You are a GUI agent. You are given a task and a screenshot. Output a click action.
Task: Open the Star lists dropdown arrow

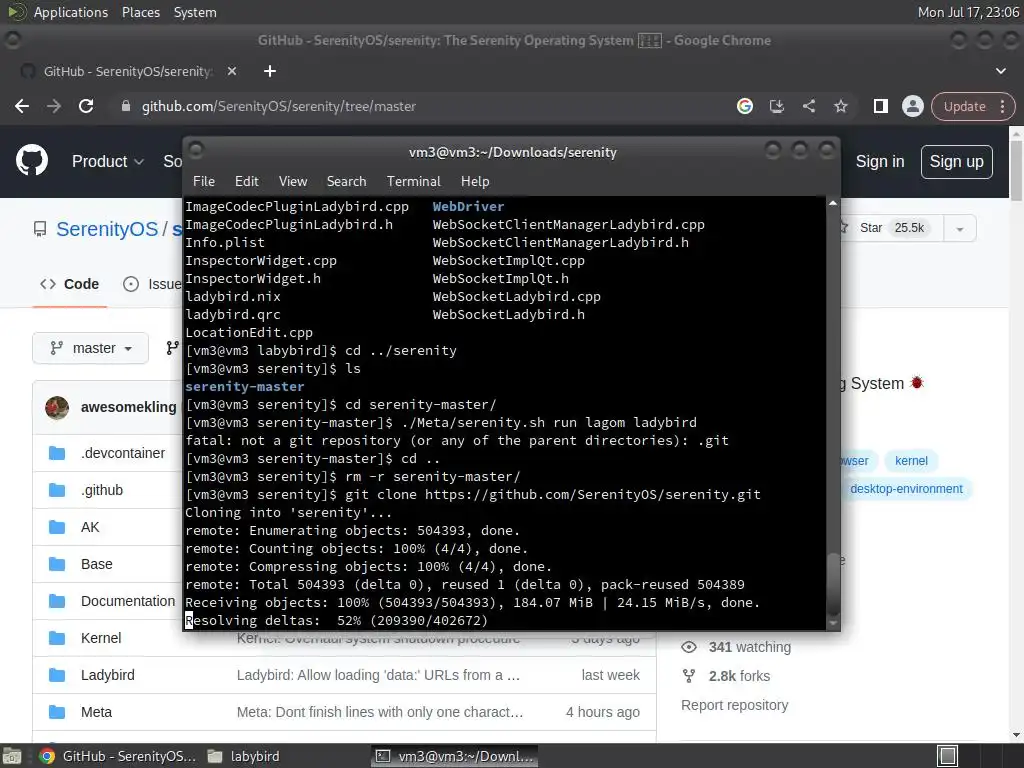click(x=959, y=229)
